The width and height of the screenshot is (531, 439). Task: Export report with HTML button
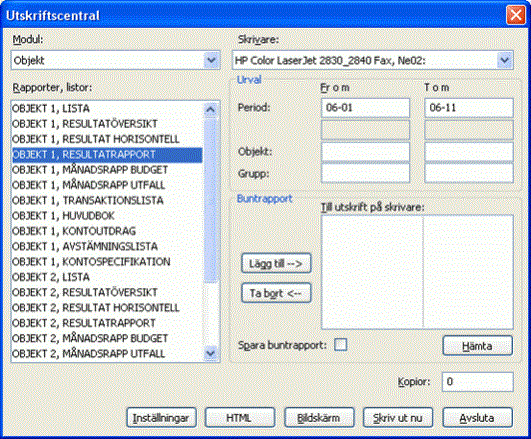tap(240, 418)
